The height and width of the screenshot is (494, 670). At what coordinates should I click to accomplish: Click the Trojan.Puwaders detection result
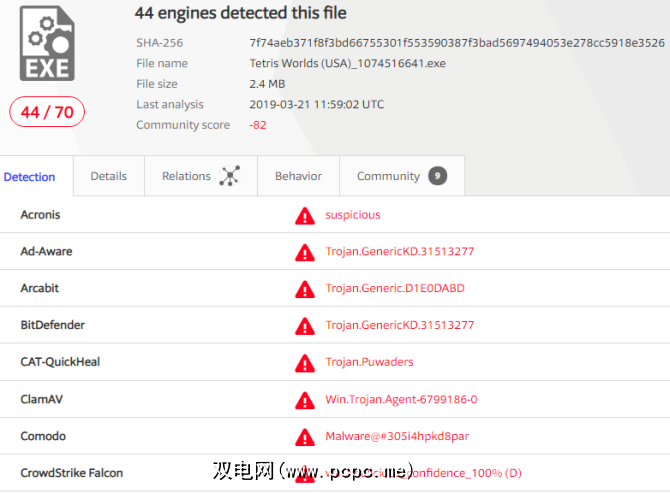click(369, 362)
